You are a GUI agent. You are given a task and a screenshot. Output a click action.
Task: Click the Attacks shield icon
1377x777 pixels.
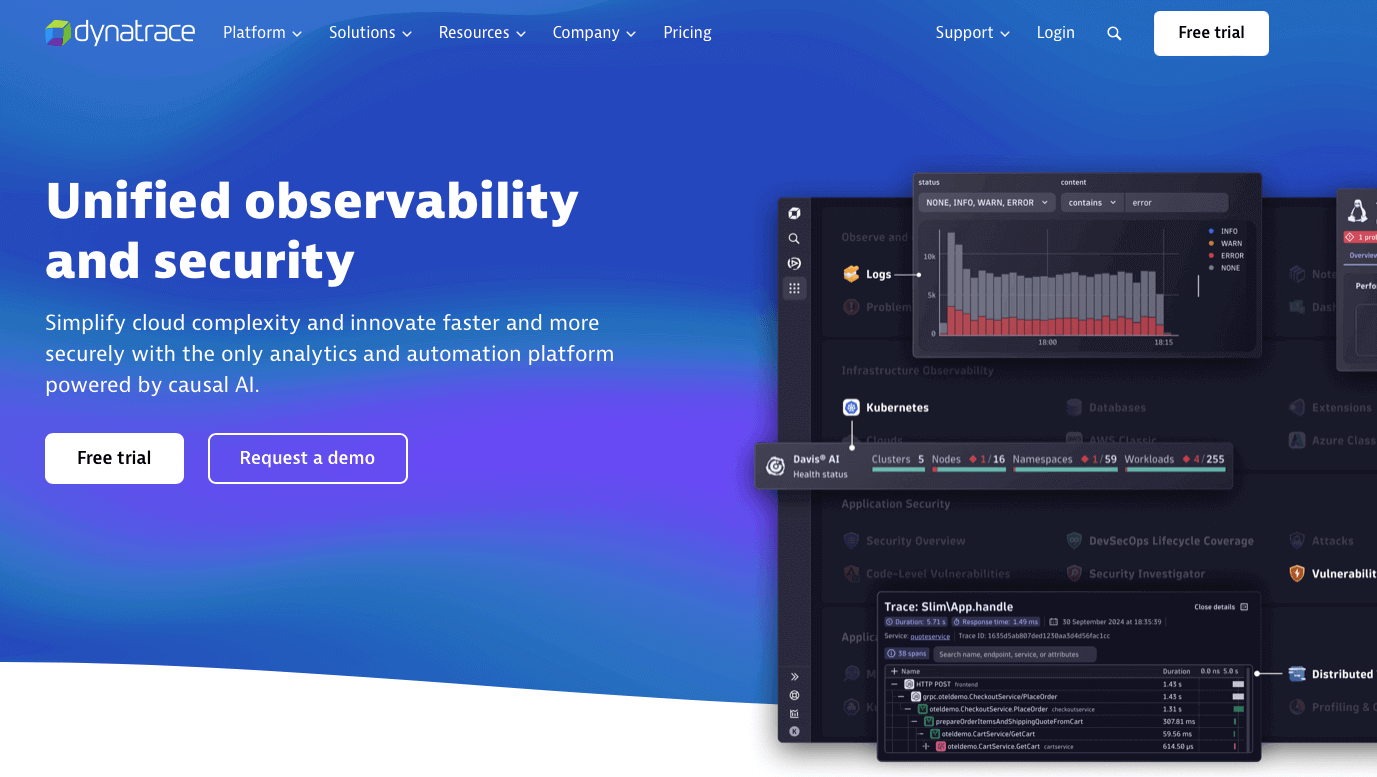[x=1297, y=540]
